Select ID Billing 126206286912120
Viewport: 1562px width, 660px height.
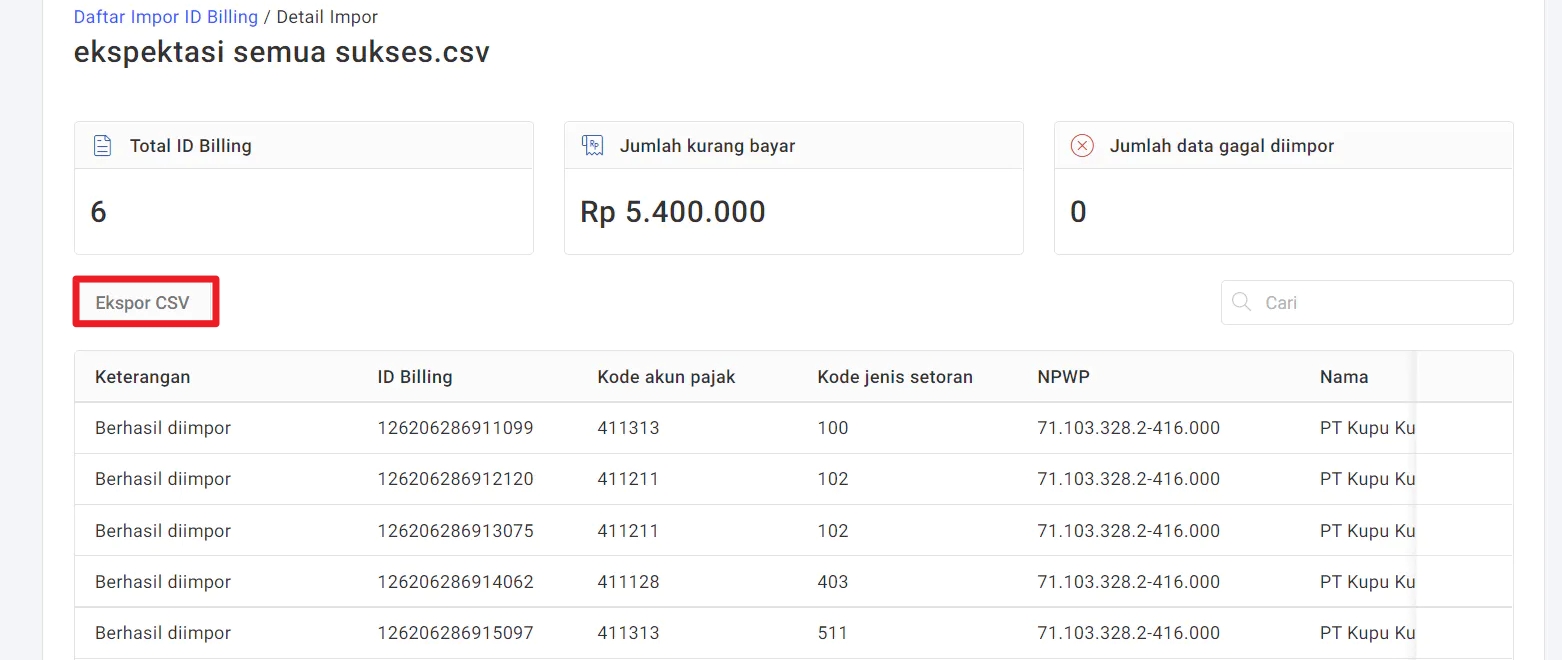(455, 479)
